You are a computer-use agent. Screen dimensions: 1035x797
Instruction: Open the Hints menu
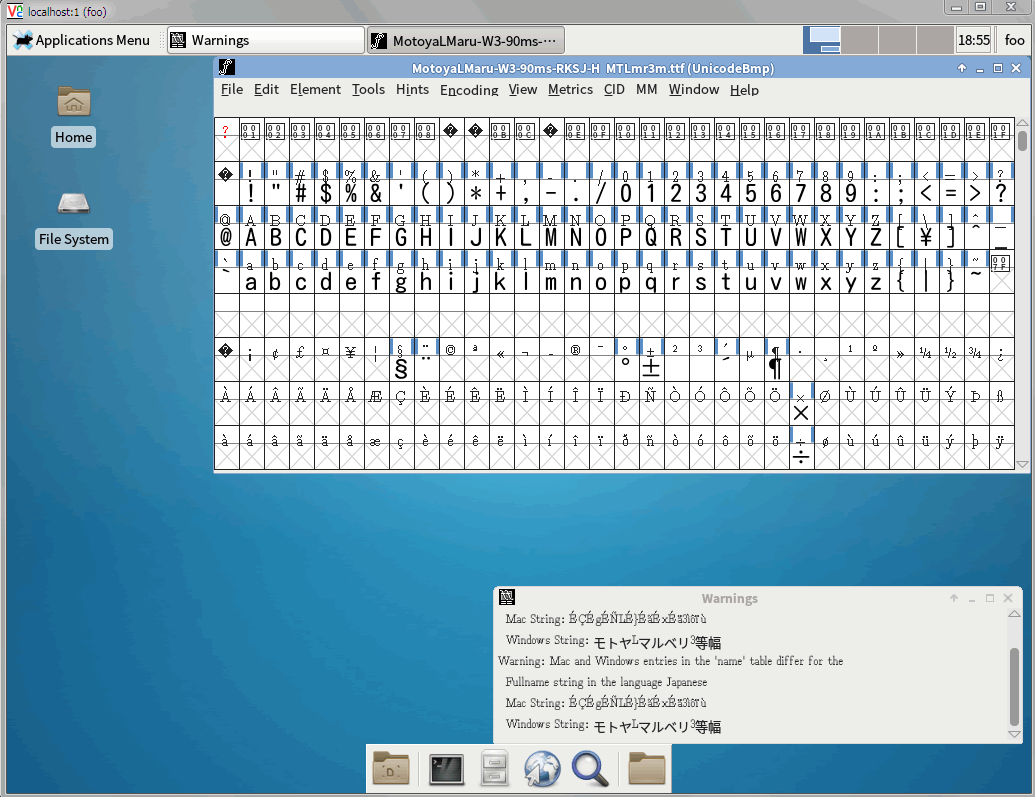tap(413, 89)
